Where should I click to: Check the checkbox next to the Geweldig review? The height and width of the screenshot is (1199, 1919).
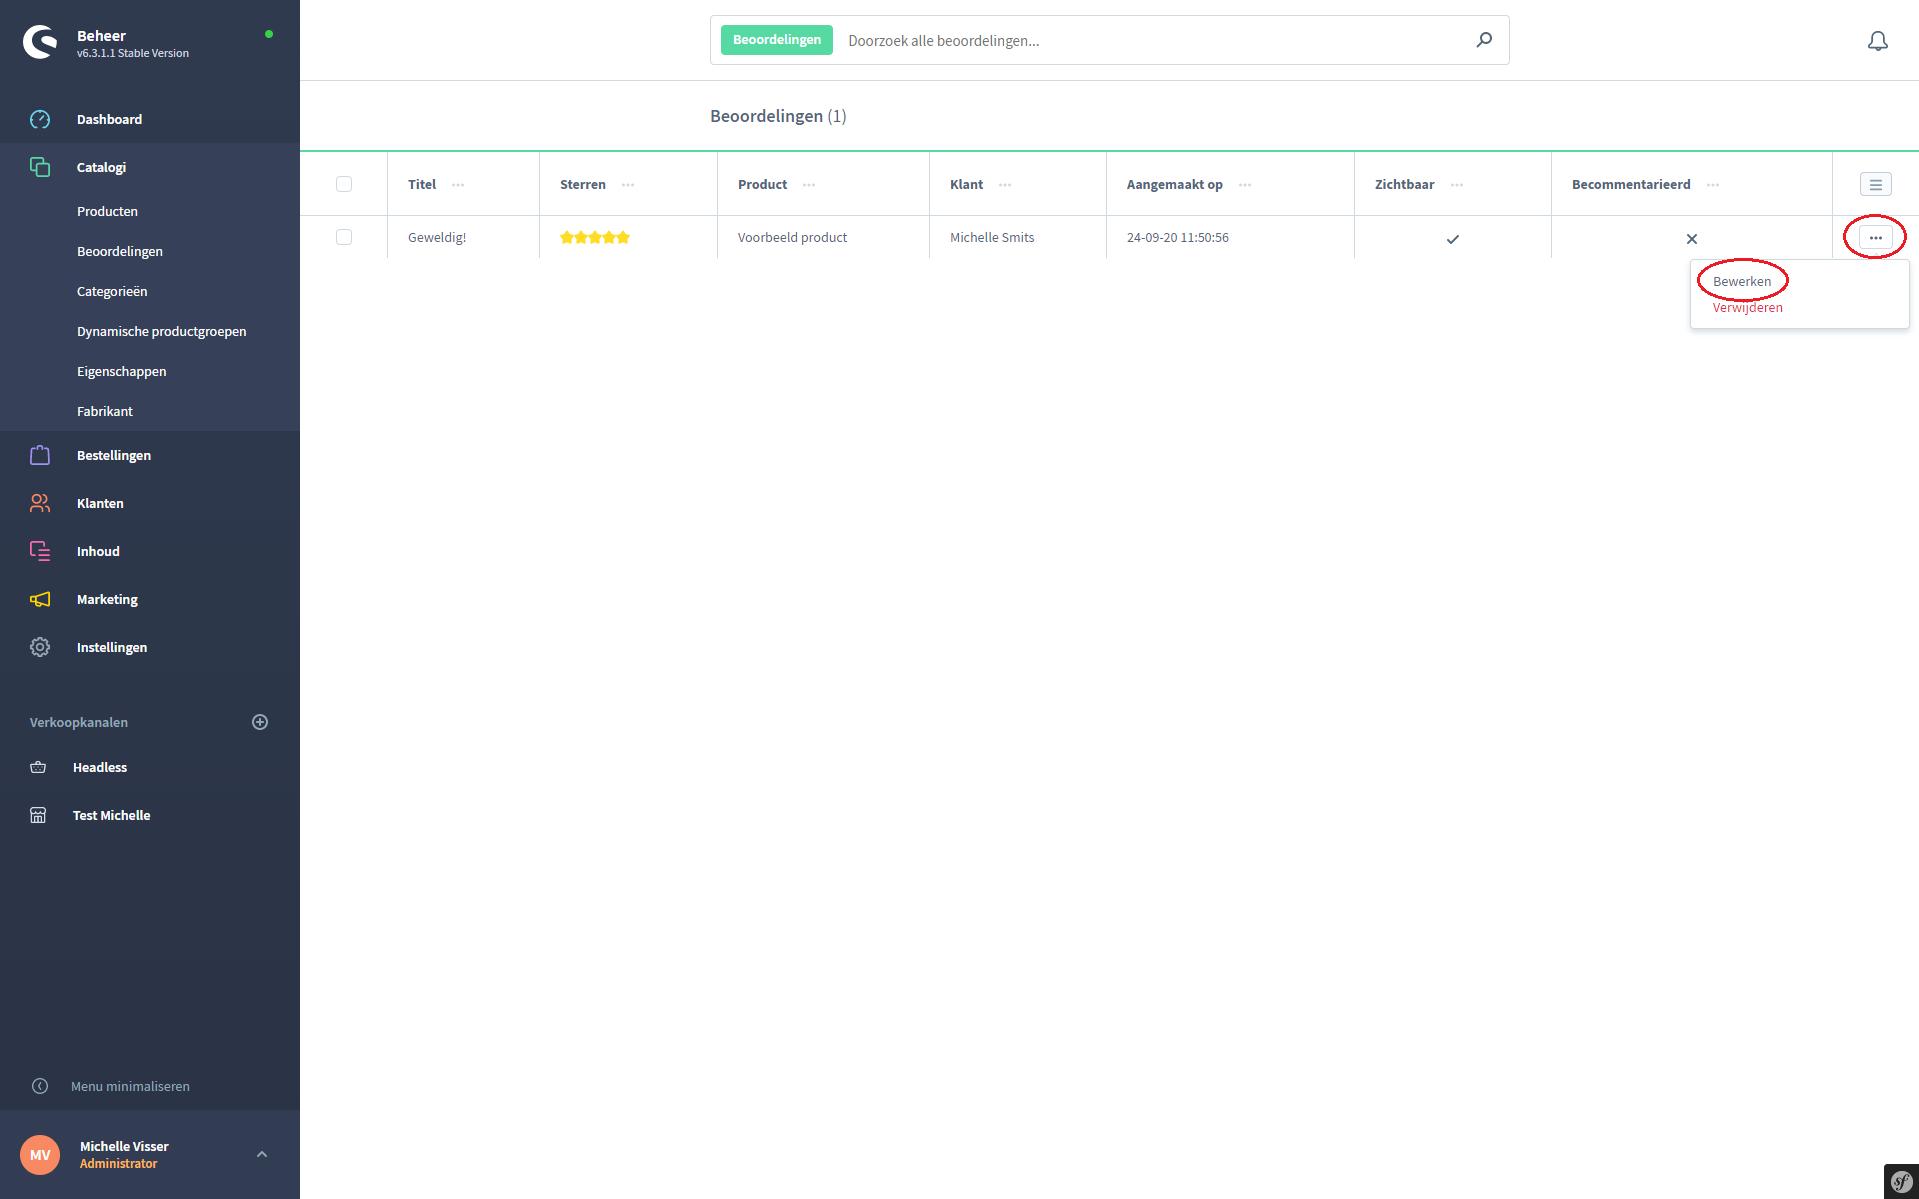point(345,237)
